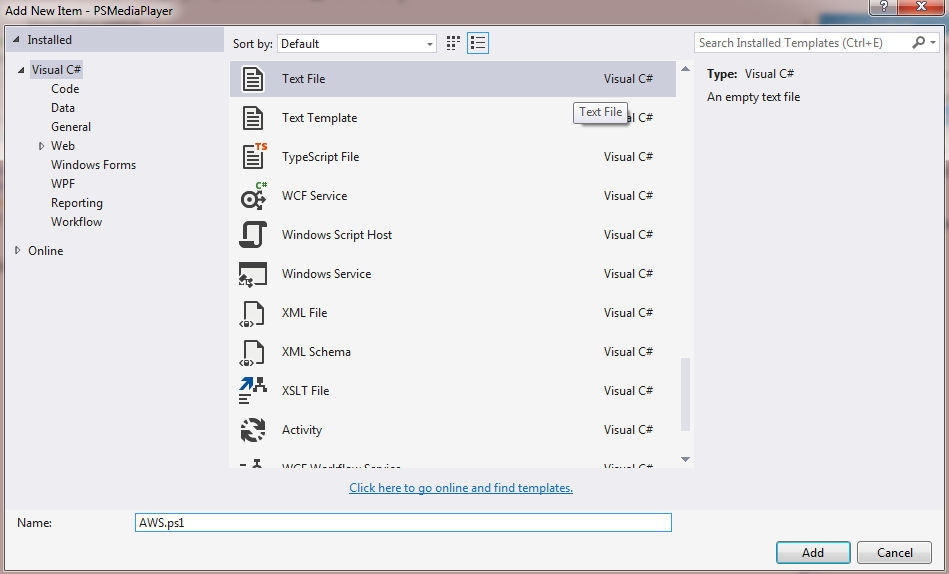Select the Text File template icon
This screenshot has width=949, height=574.
(x=253, y=79)
